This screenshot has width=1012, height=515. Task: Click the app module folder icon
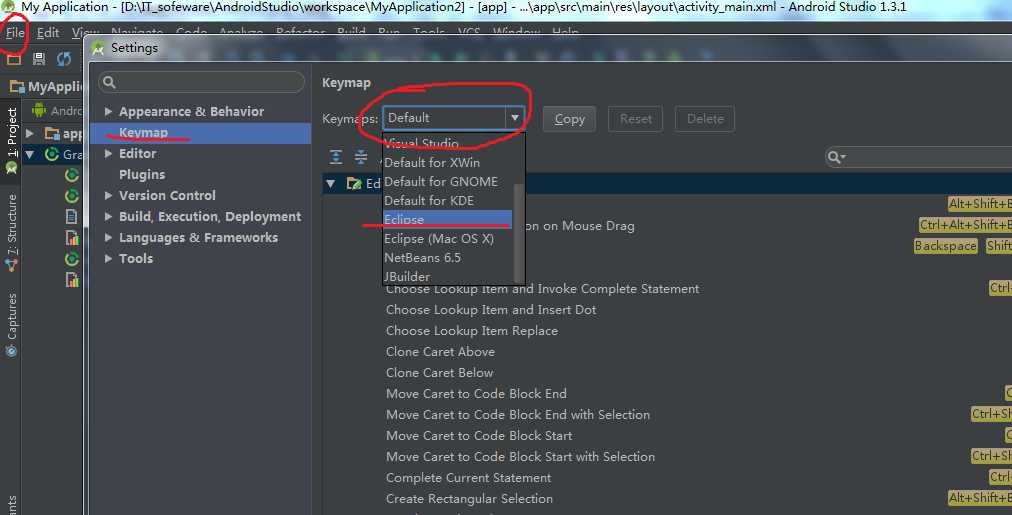(x=52, y=134)
